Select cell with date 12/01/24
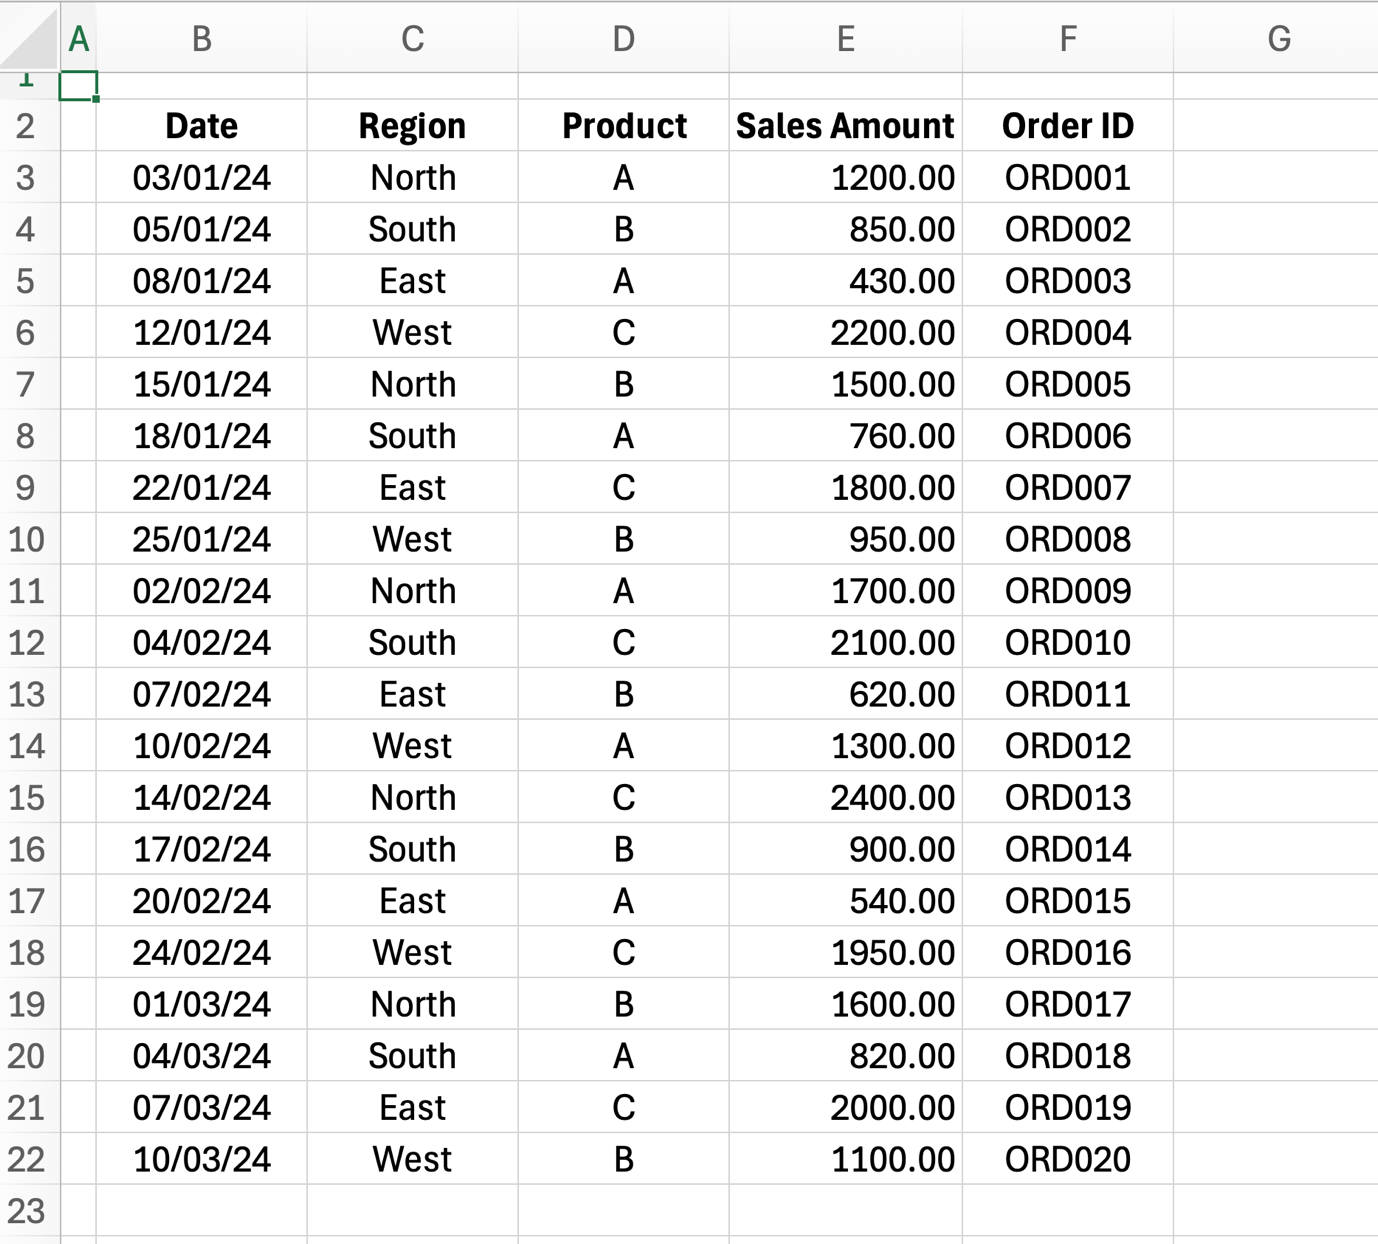The width and height of the screenshot is (1378, 1244). (201, 332)
